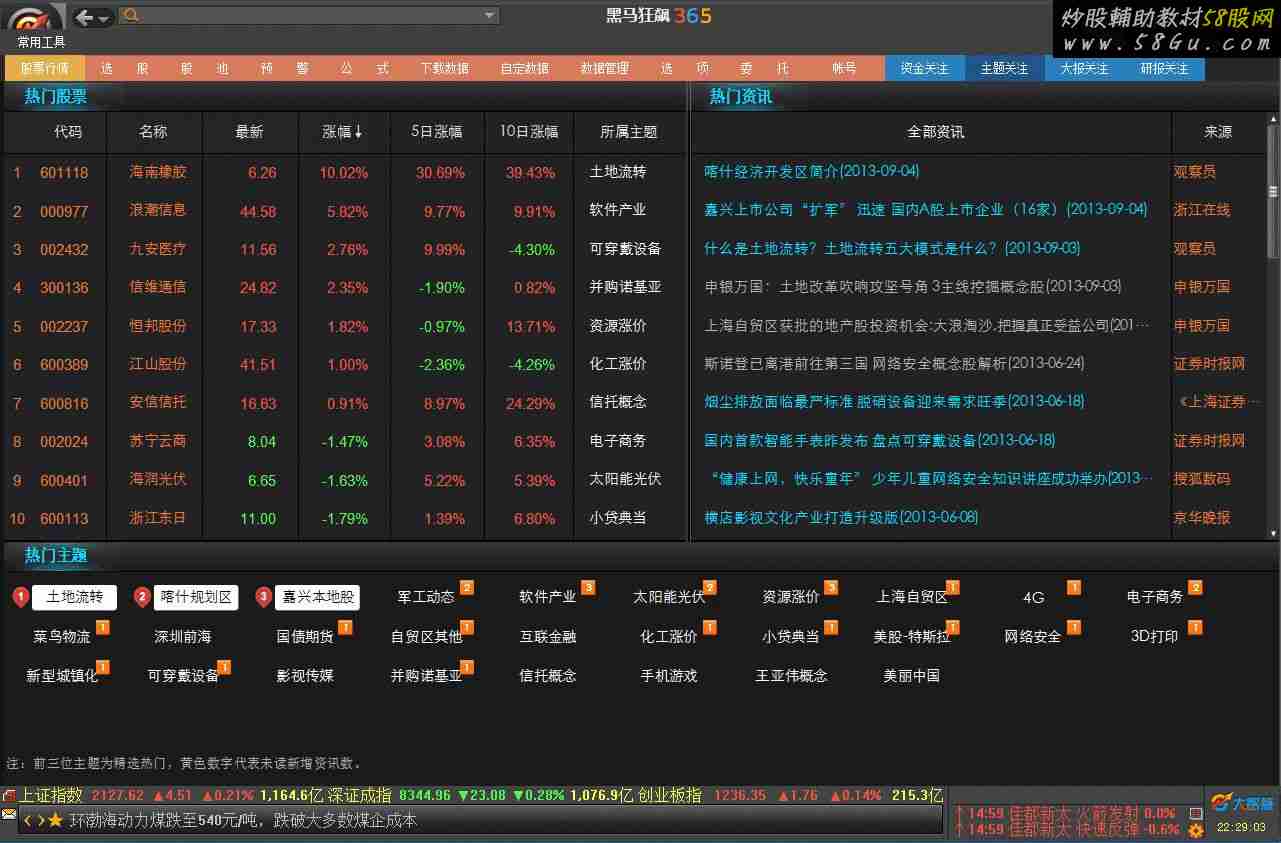Open news 横店影视文化产业打造升级版

click(841, 517)
